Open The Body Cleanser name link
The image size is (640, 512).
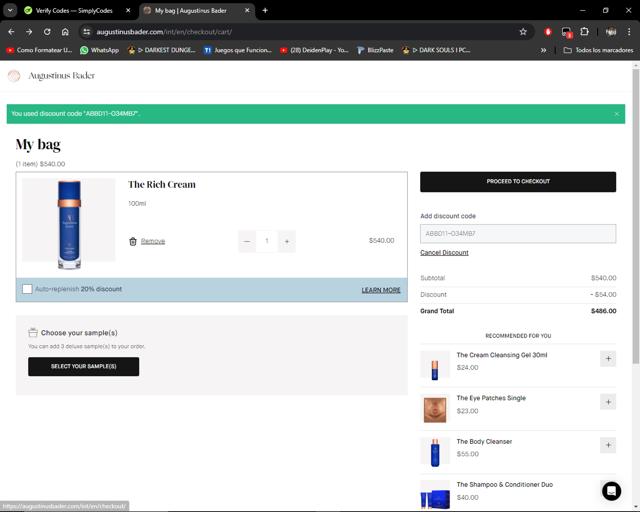click(x=484, y=442)
